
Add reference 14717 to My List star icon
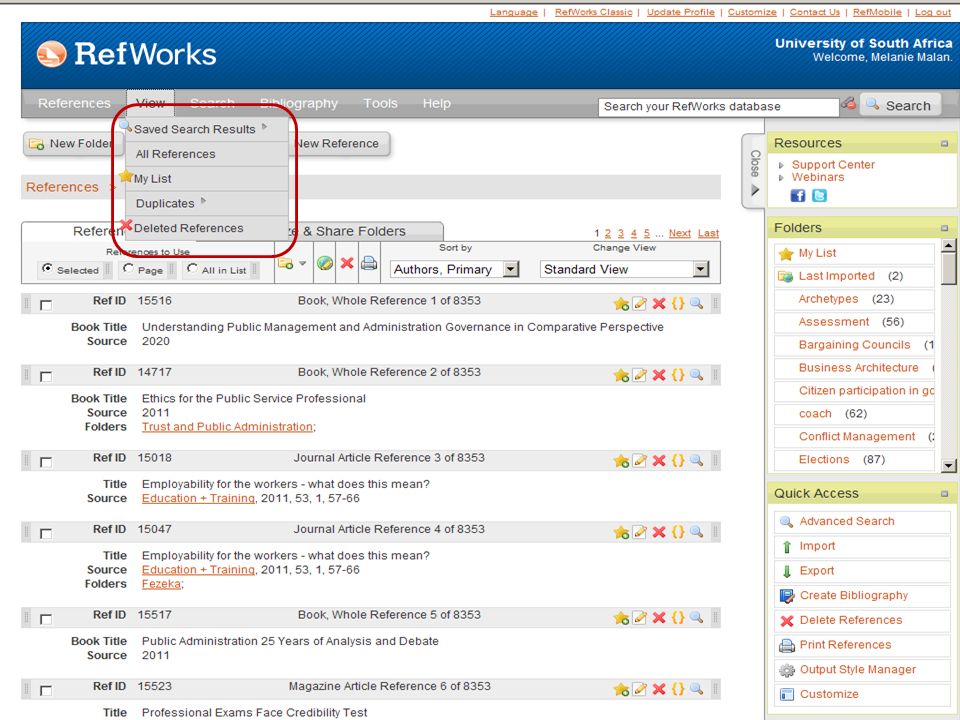621,375
